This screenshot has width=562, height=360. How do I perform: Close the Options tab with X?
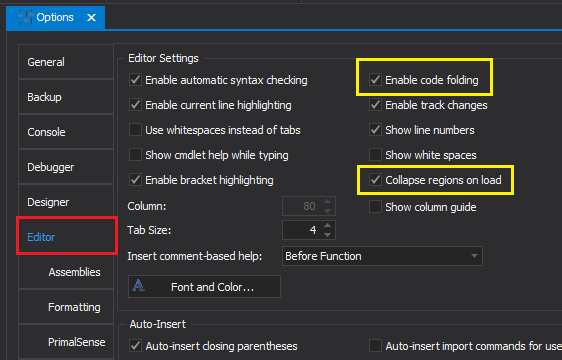(91, 17)
